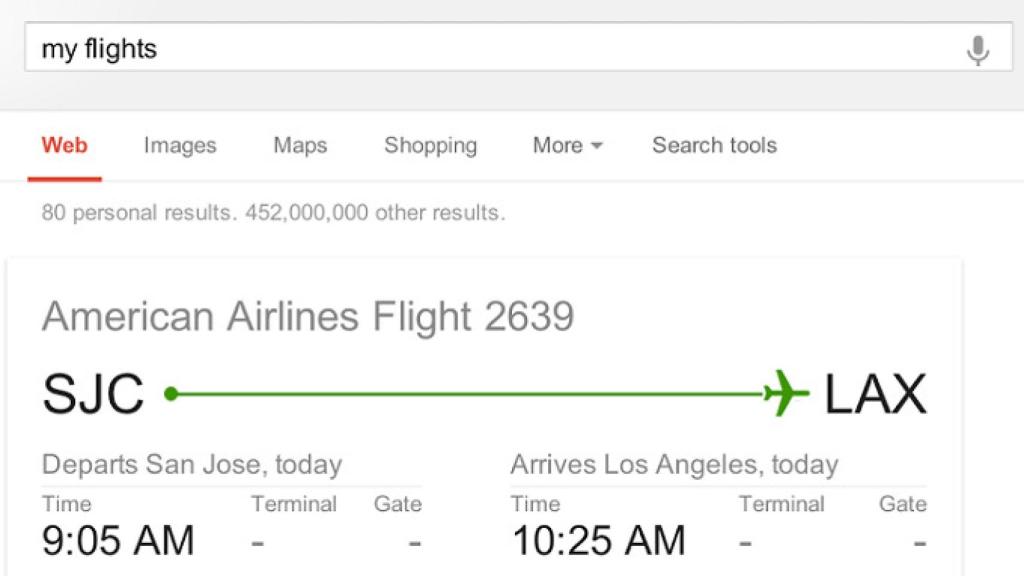Image resolution: width=1024 pixels, height=576 pixels.
Task: Select the Web tab
Action: pos(64,146)
